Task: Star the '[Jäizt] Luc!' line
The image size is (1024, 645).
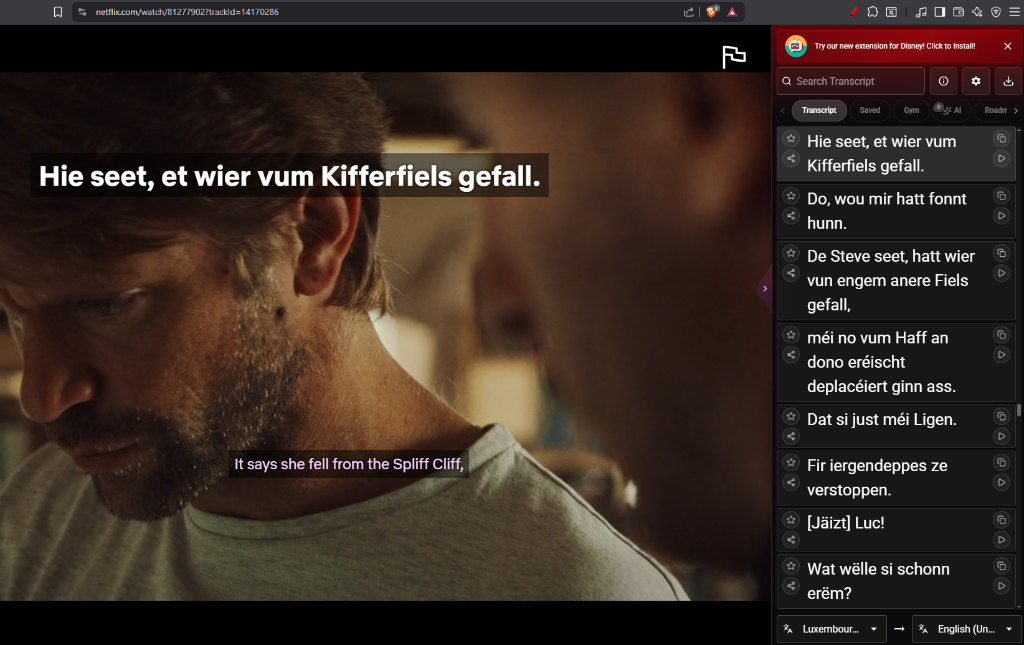Action: pyautogui.click(x=791, y=520)
